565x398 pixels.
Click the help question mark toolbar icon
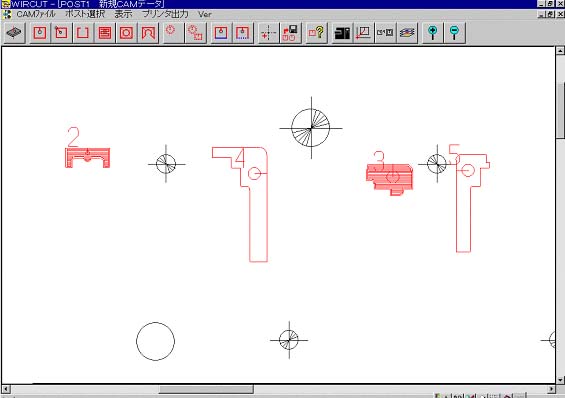(316, 33)
